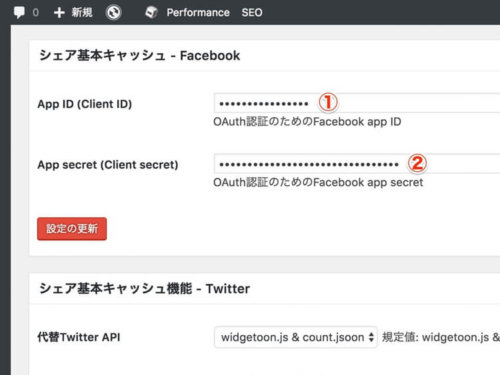Image resolution: width=500 pixels, height=375 pixels.
Task: Collapse the シェア基本キャッシュ機能 - Twitter panel header
Action: (x=265, y=289)
